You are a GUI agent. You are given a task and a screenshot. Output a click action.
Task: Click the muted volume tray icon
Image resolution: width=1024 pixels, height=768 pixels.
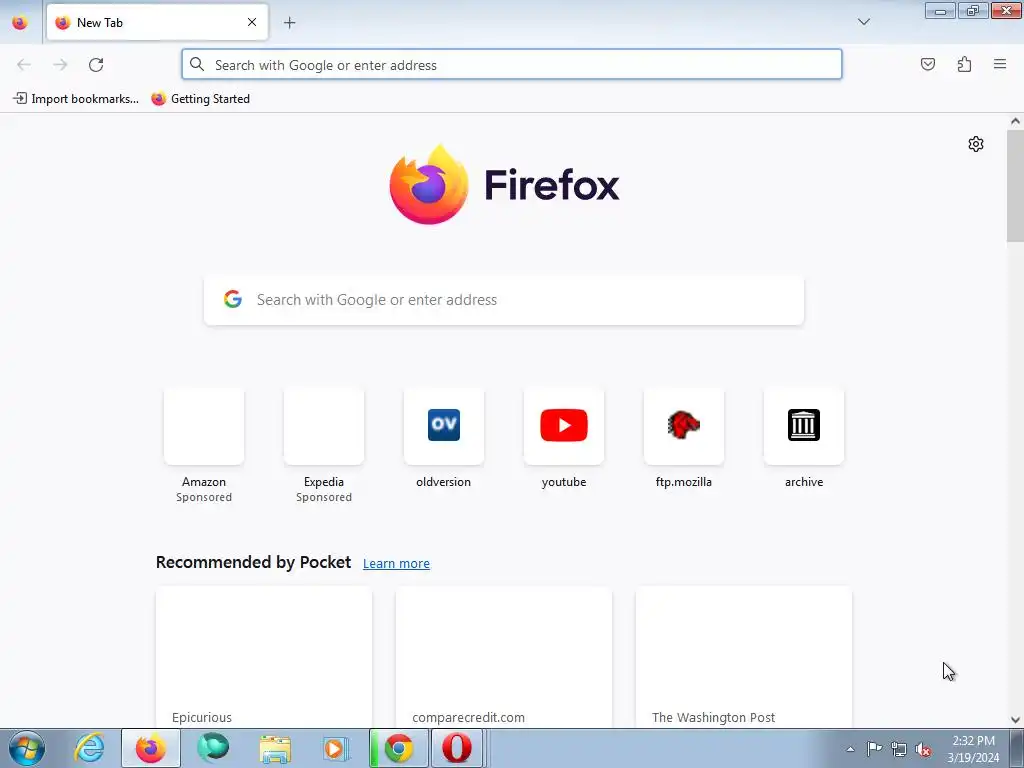point(923,749)
